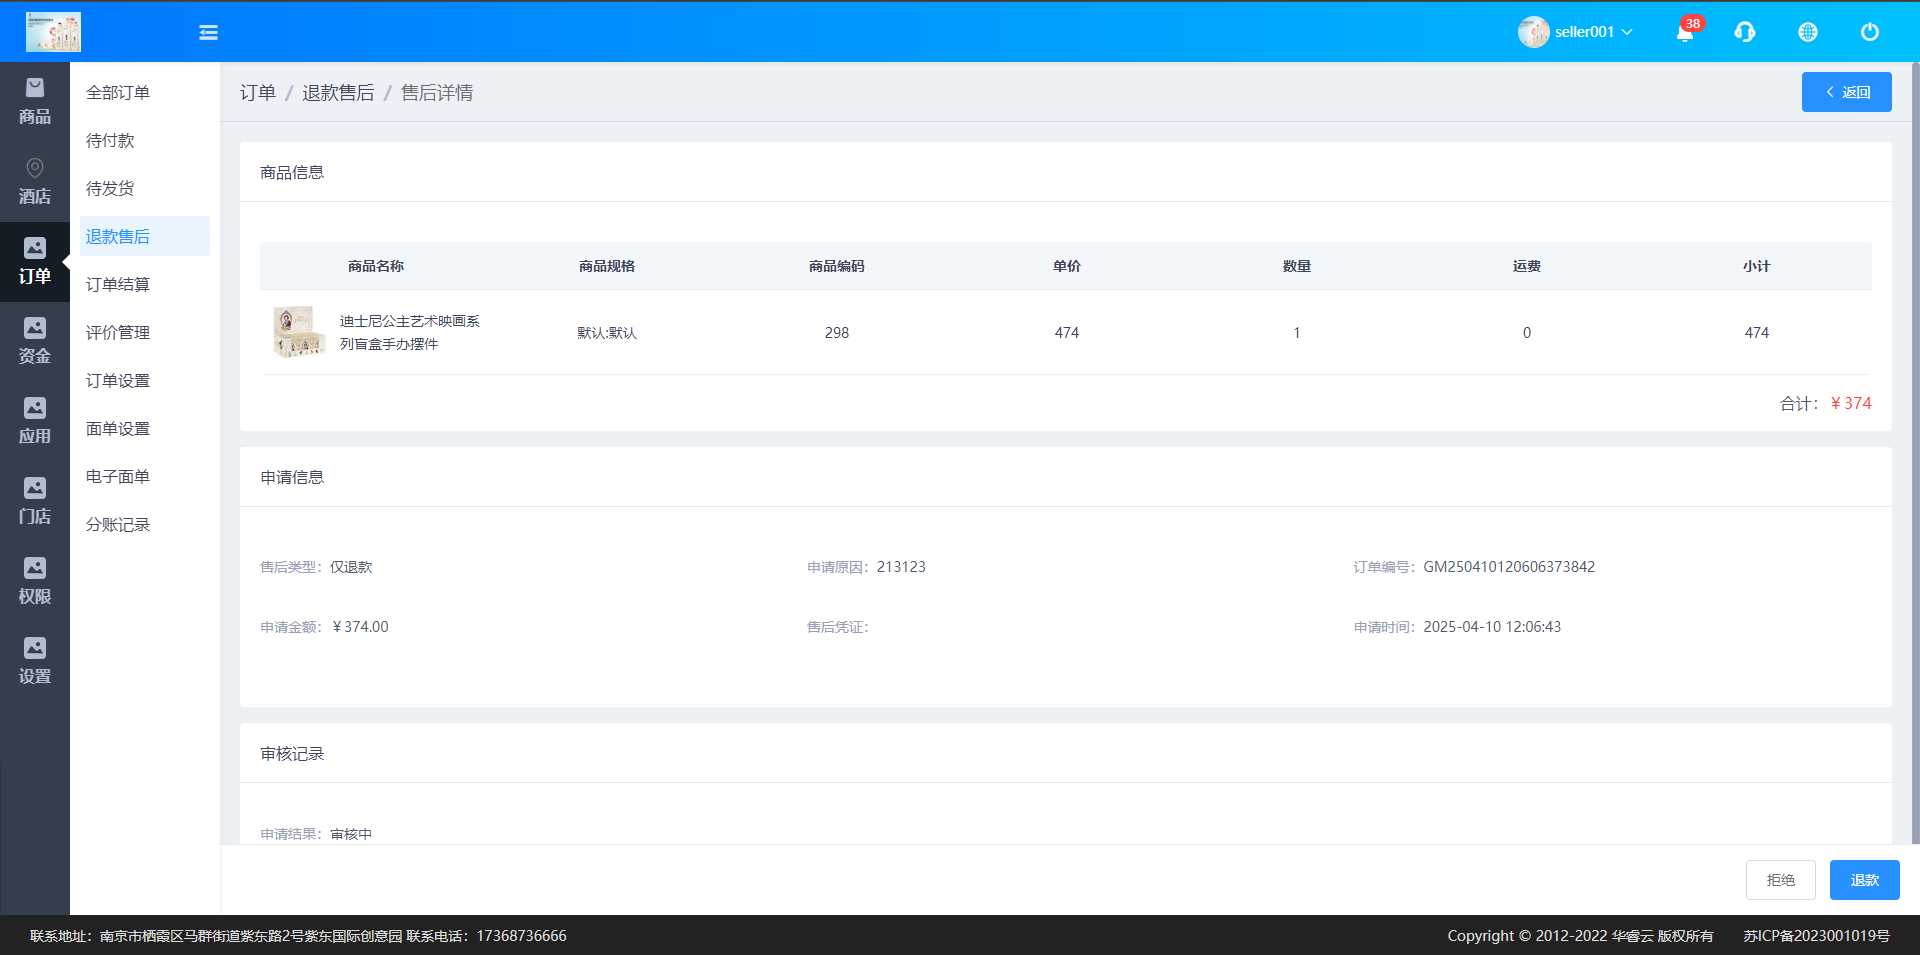Select 全部订单 in the submenu
1920x955 pixels.
click(x=118, y=92)
